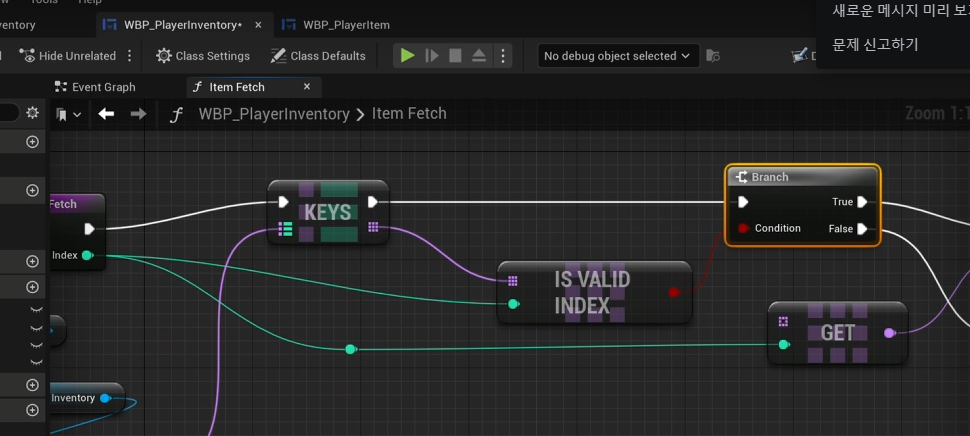Click the Branch False output pin
Image resolution: width=970 pixels, height=436 pixels.
[862, 229]
